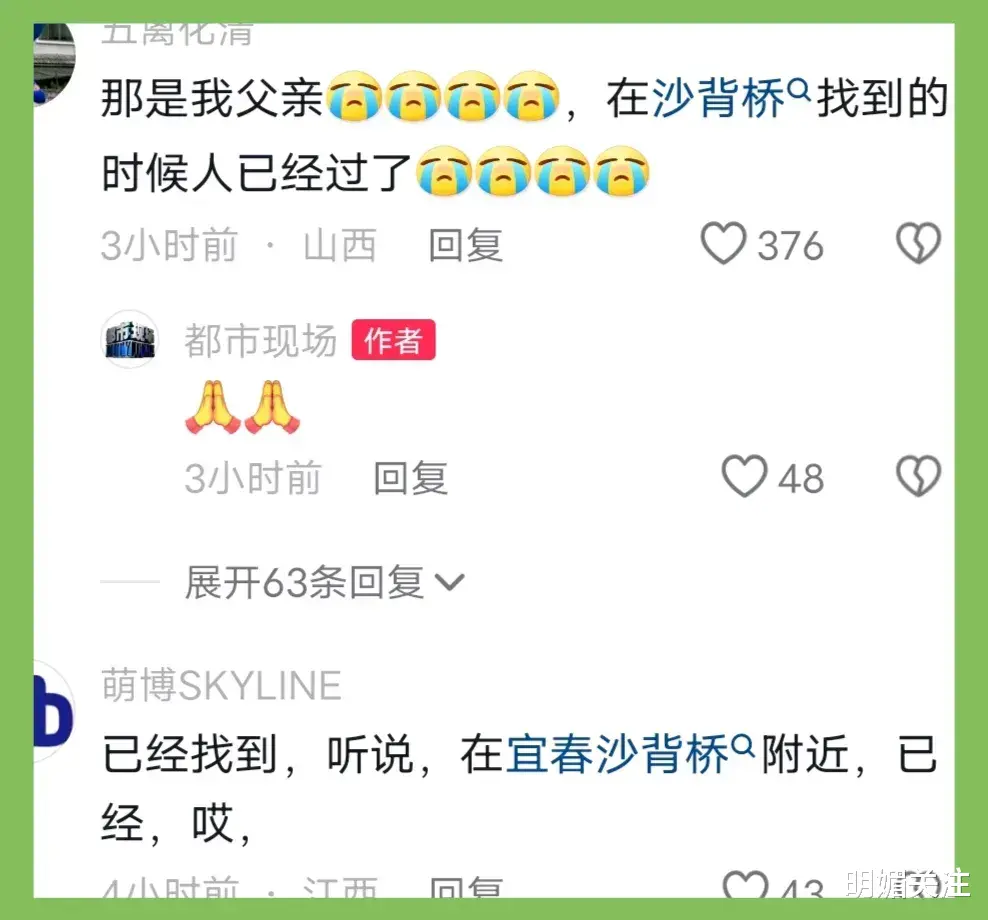Open the 沙背桥 search link

click(x=719, y=98)
